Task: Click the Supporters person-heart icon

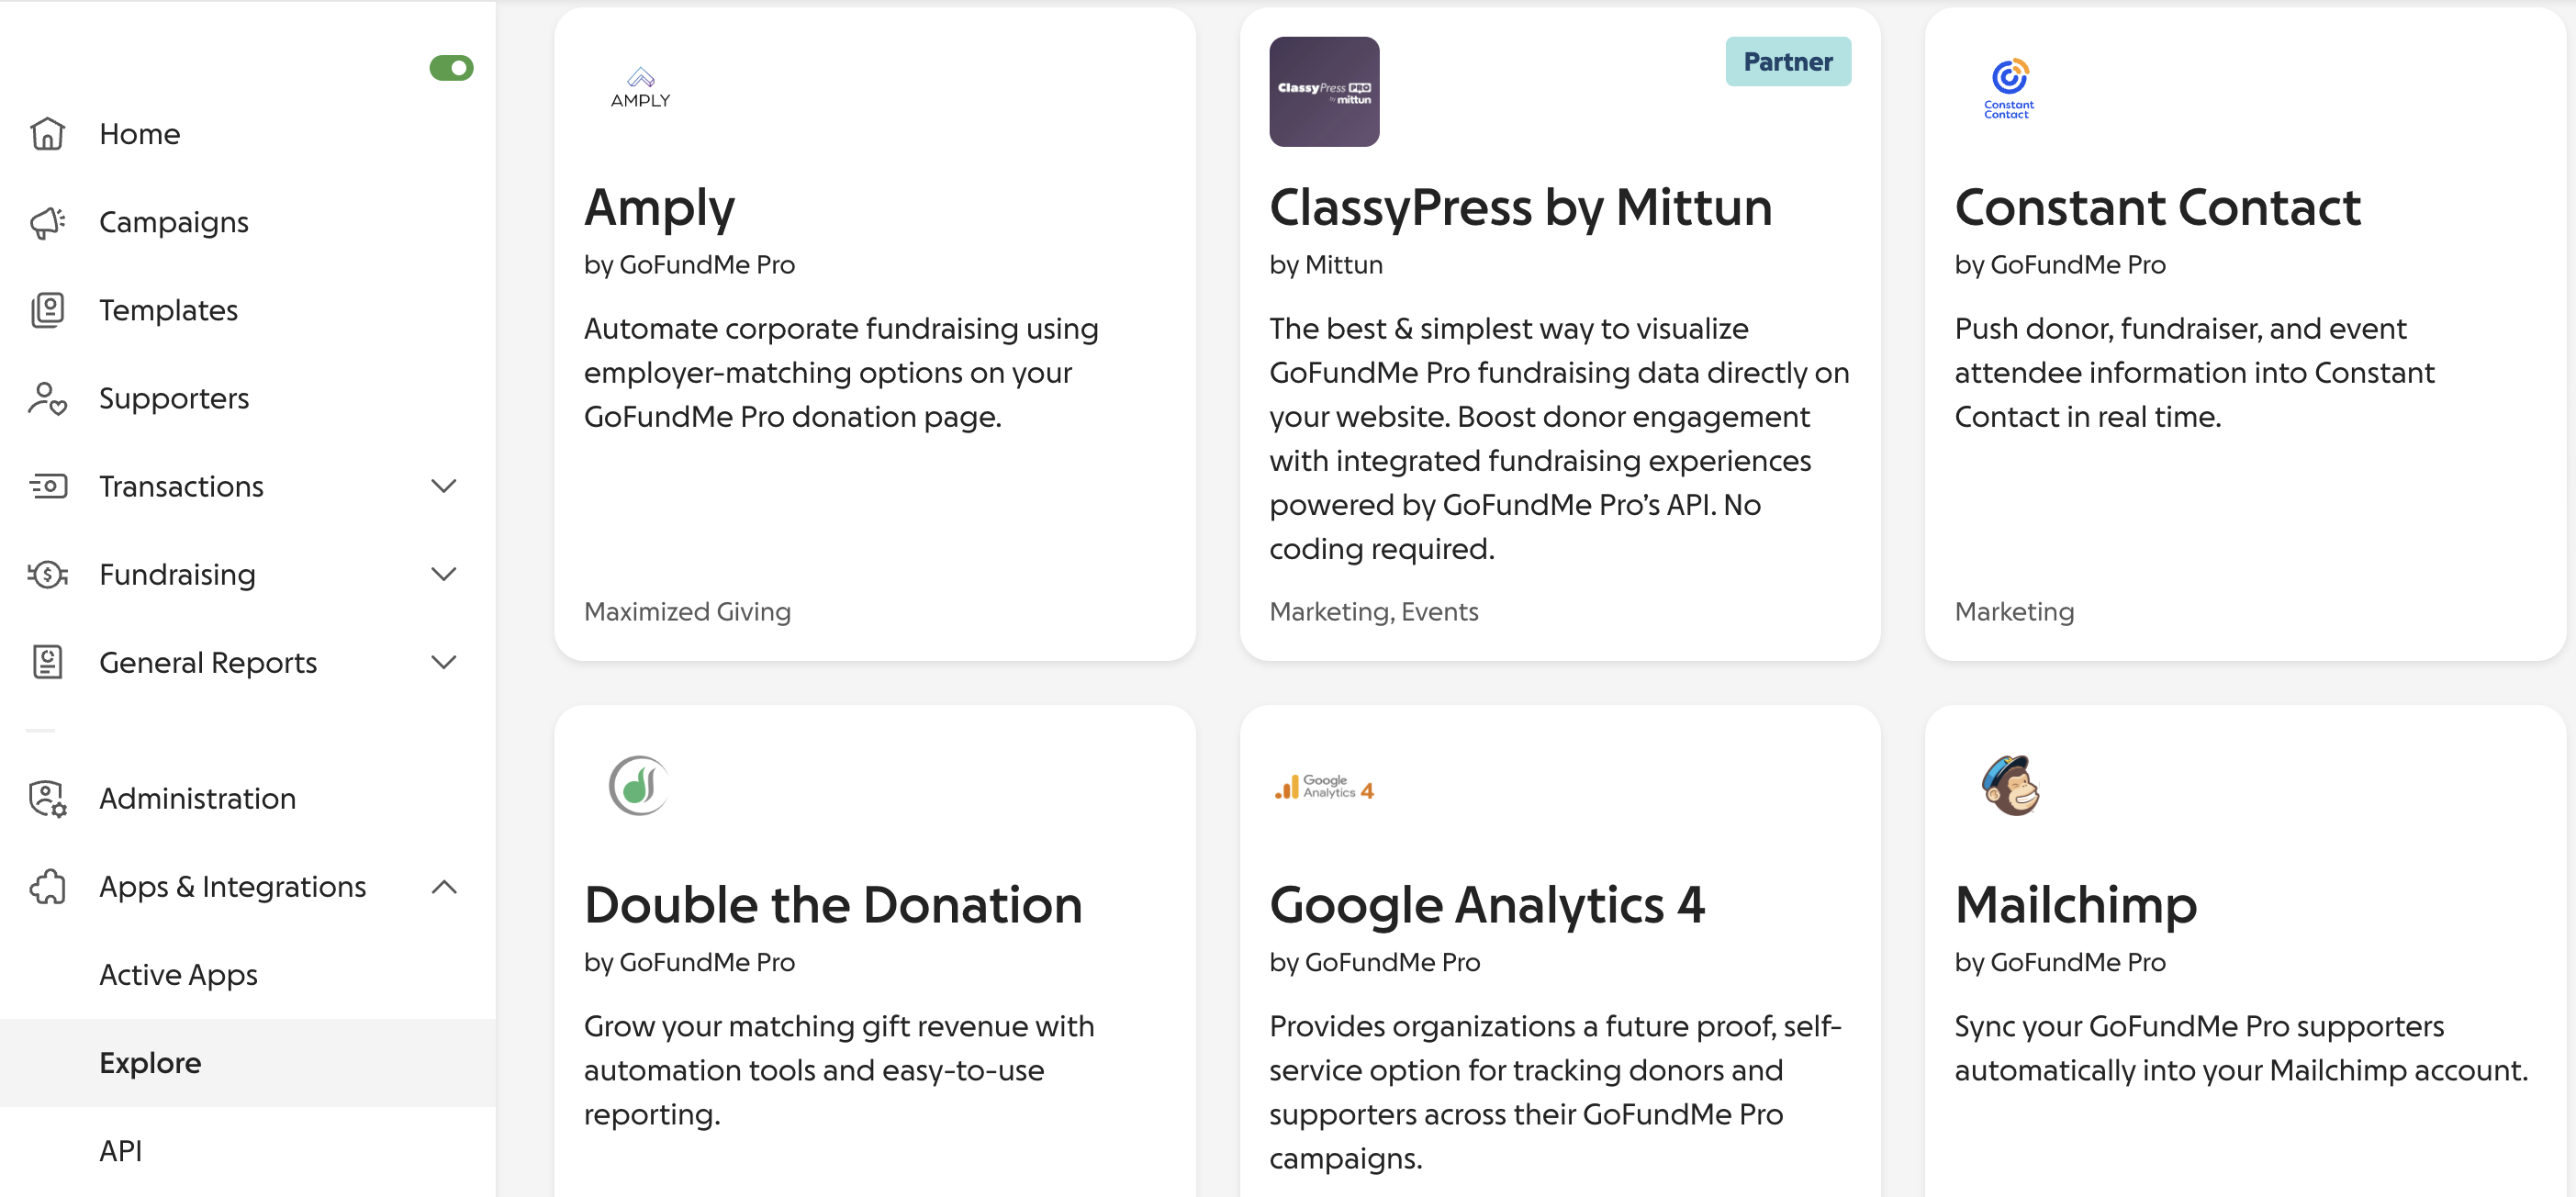Action: 47,398
